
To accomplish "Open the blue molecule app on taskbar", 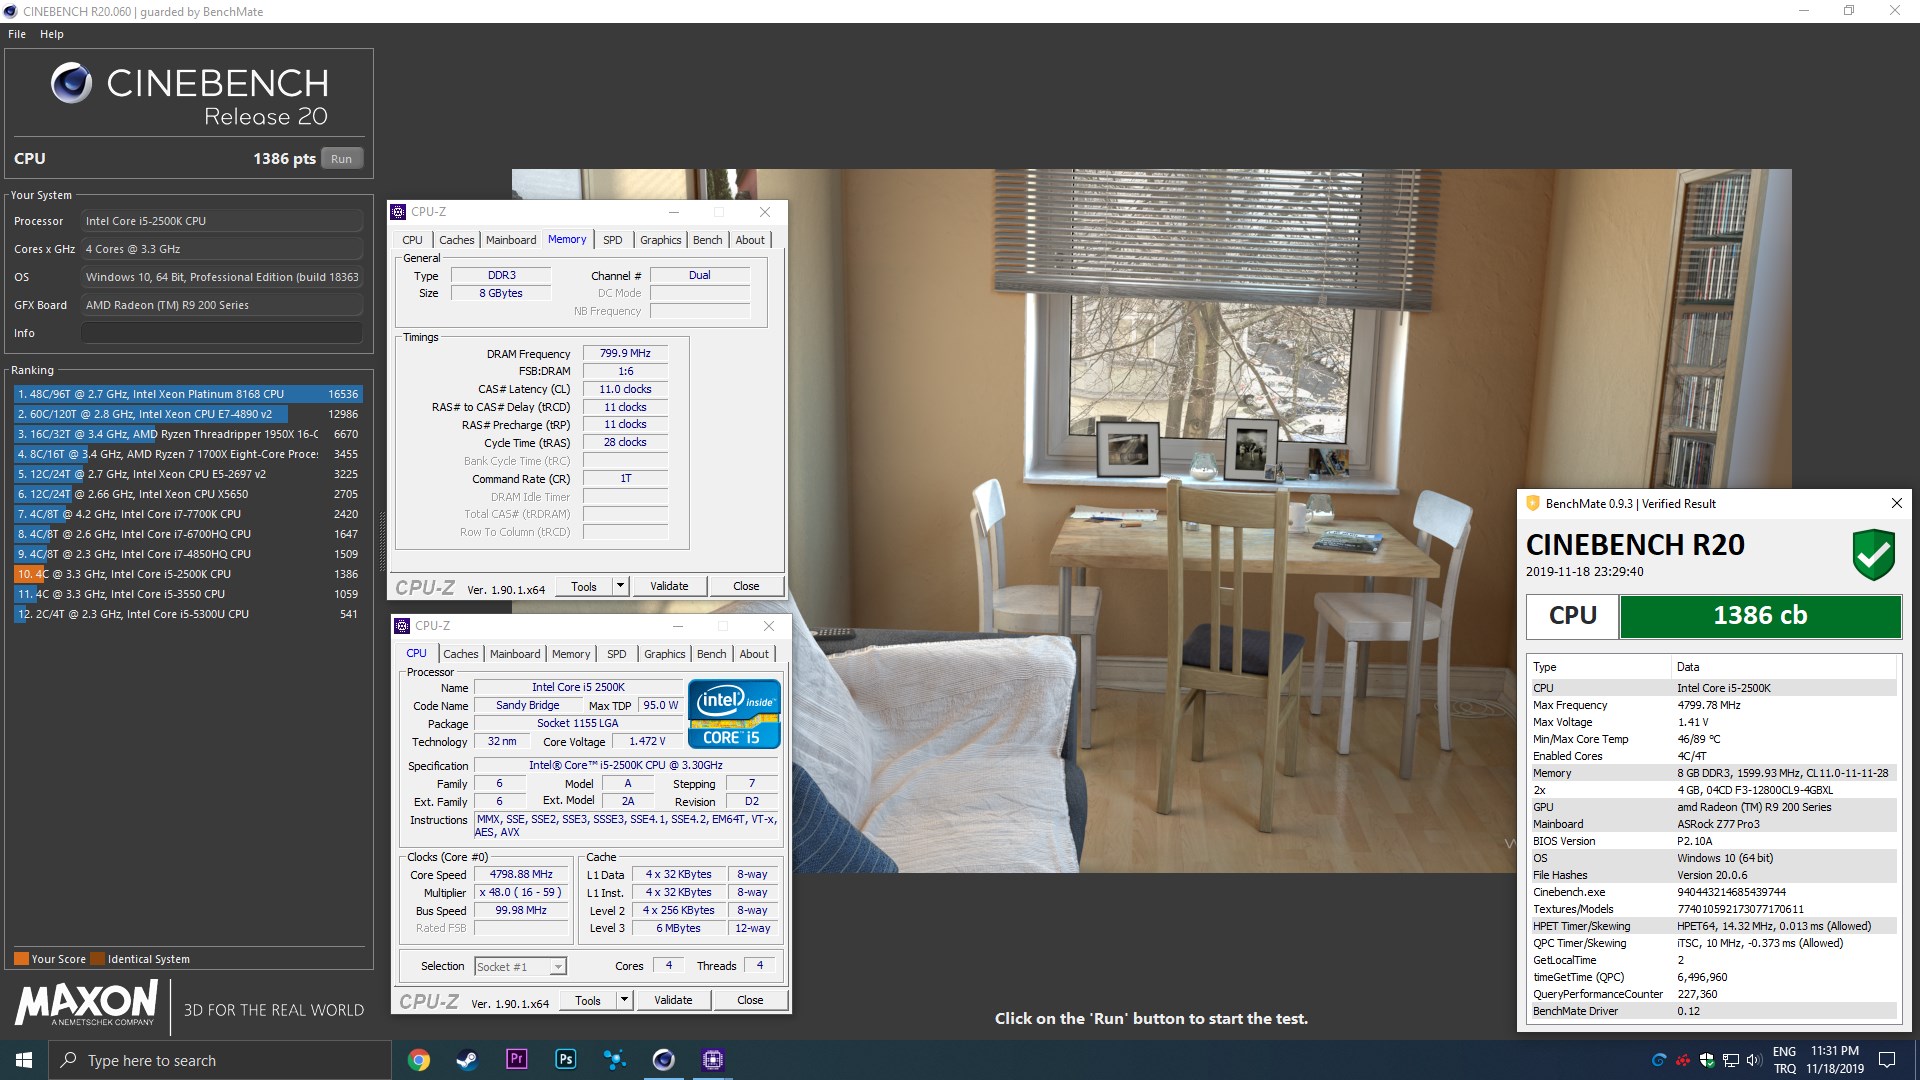I will click(x=614, y=1060).
